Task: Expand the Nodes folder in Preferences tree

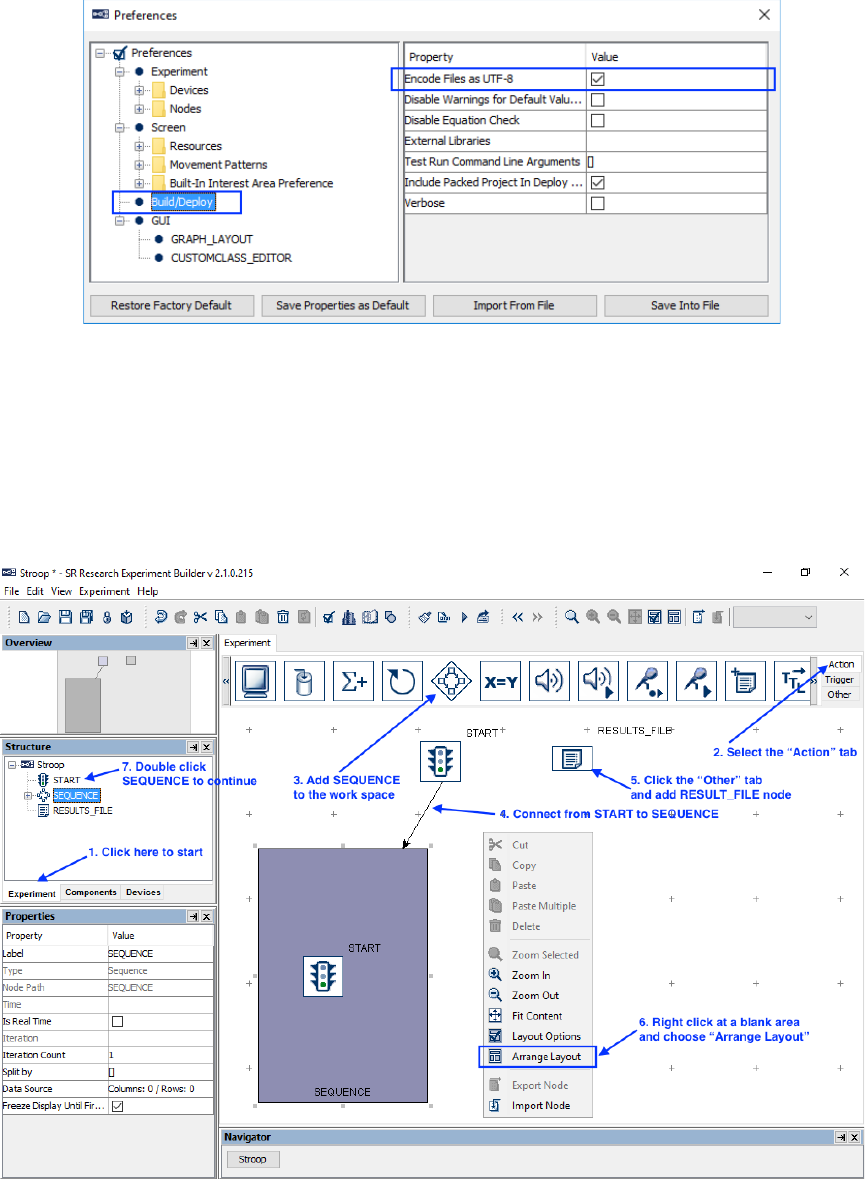Action: (139, 109)
